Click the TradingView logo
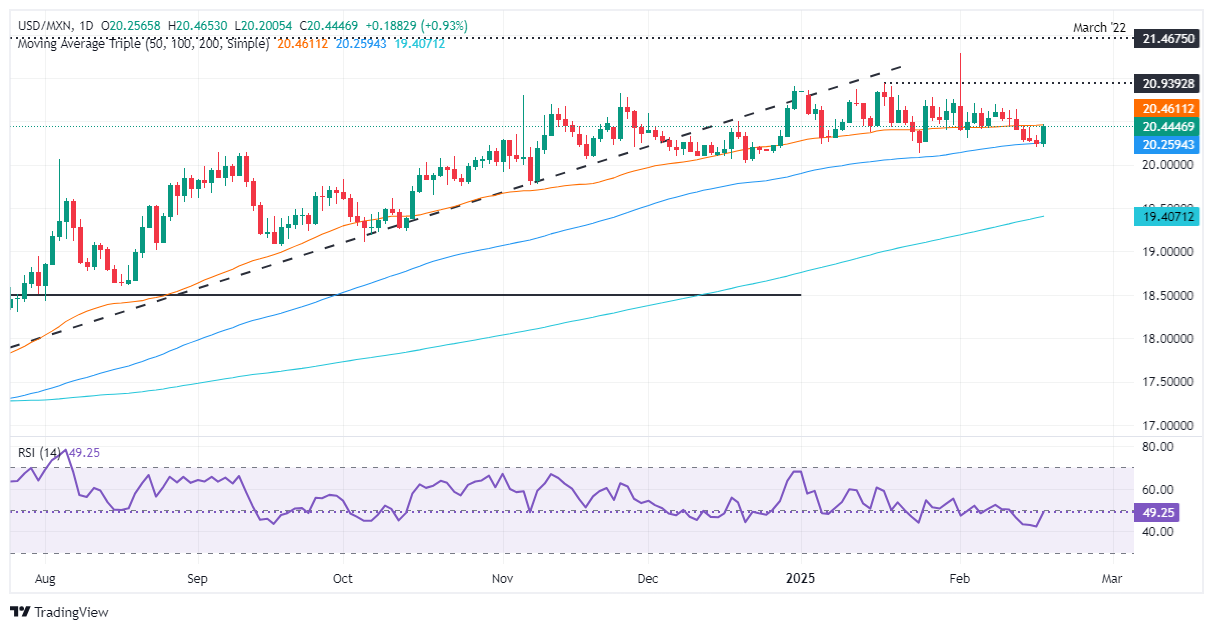The image size is (1213, 630). pyautogui.click(x=59, y=612)
